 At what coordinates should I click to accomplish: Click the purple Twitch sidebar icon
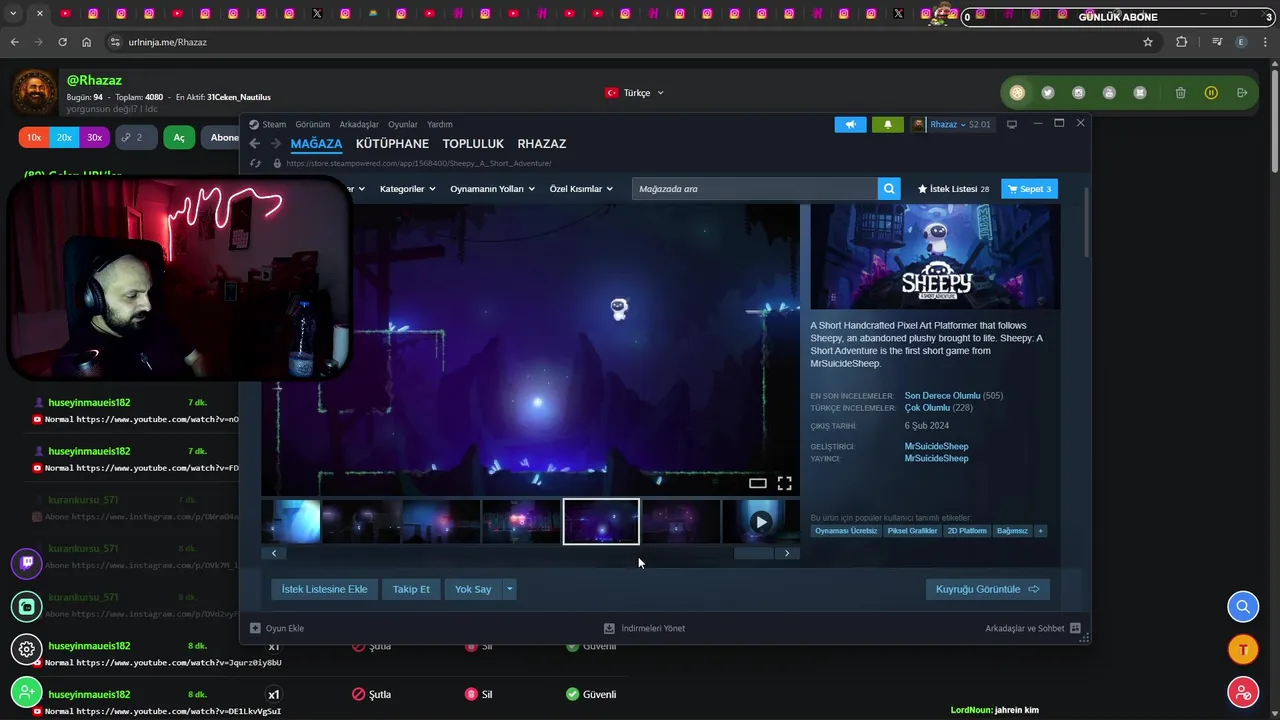(27, 563)
